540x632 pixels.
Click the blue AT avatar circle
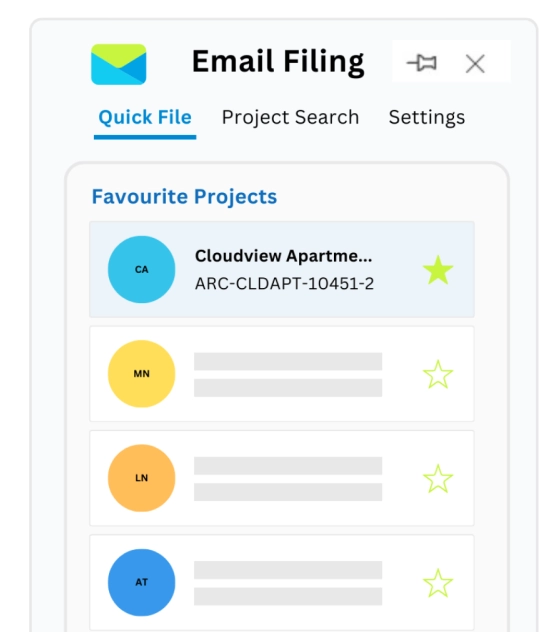tap(141, 582)
